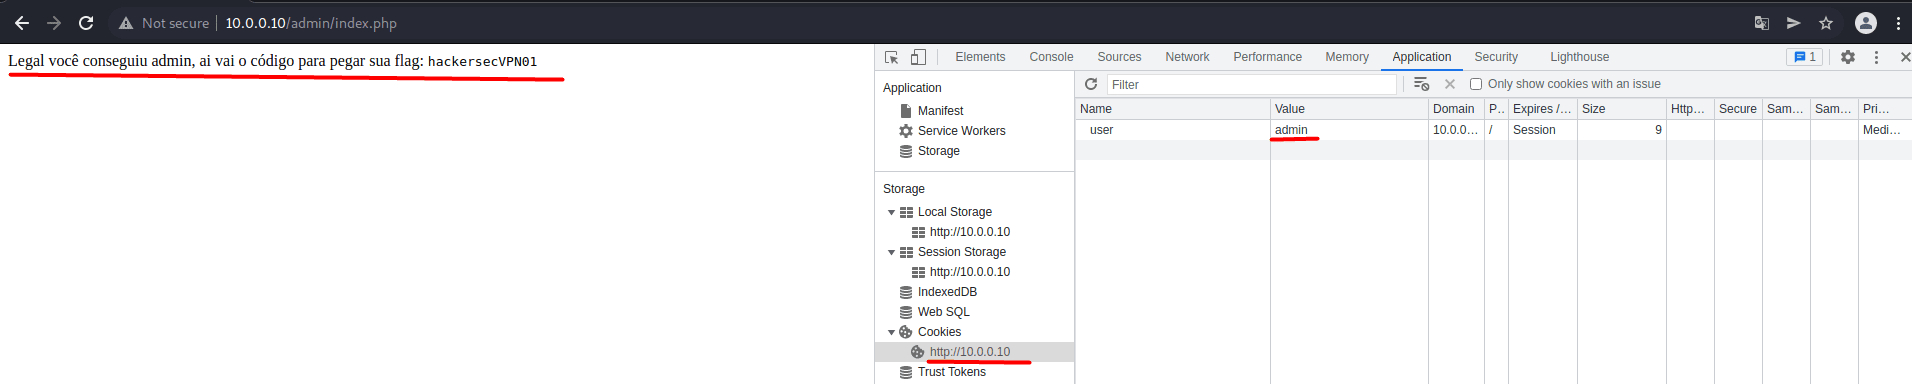Collapse the Session Storage tree node
Image resolution: width=1912 pixels, height=384 pixels.
pyautogui.click(x=891, y=252)
